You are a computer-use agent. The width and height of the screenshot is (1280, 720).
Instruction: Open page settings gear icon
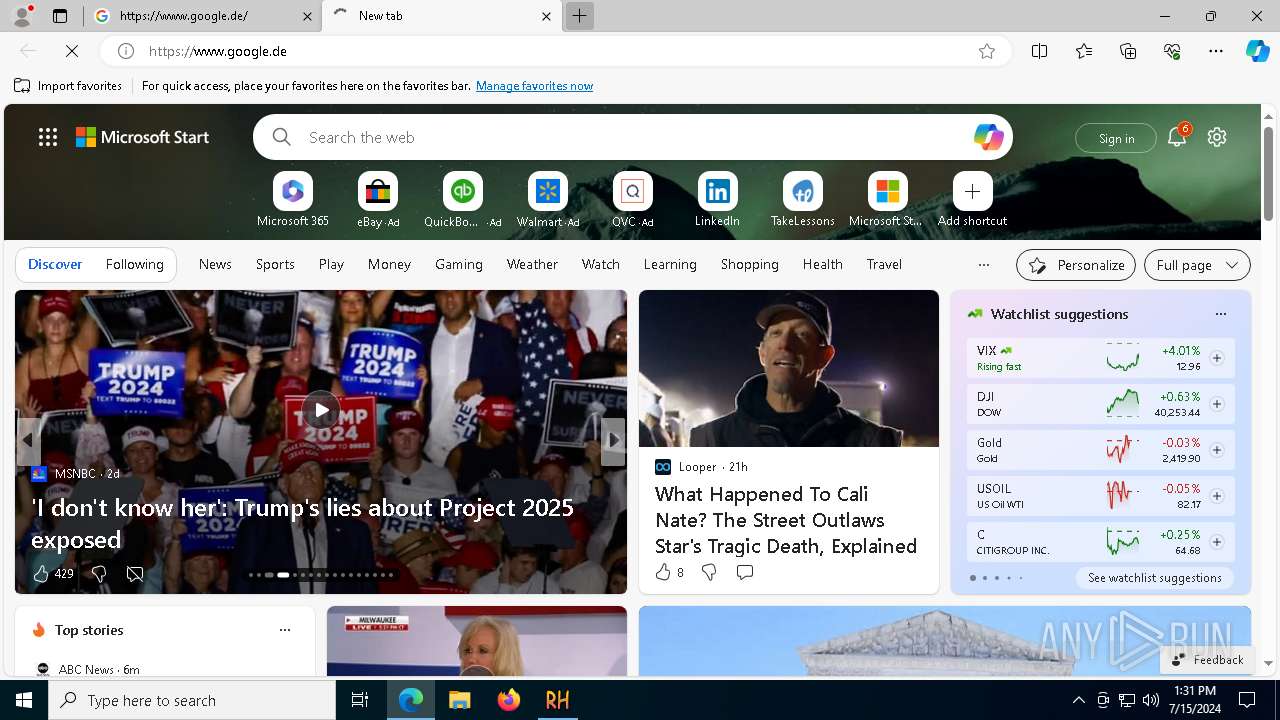coord(1217,137)
